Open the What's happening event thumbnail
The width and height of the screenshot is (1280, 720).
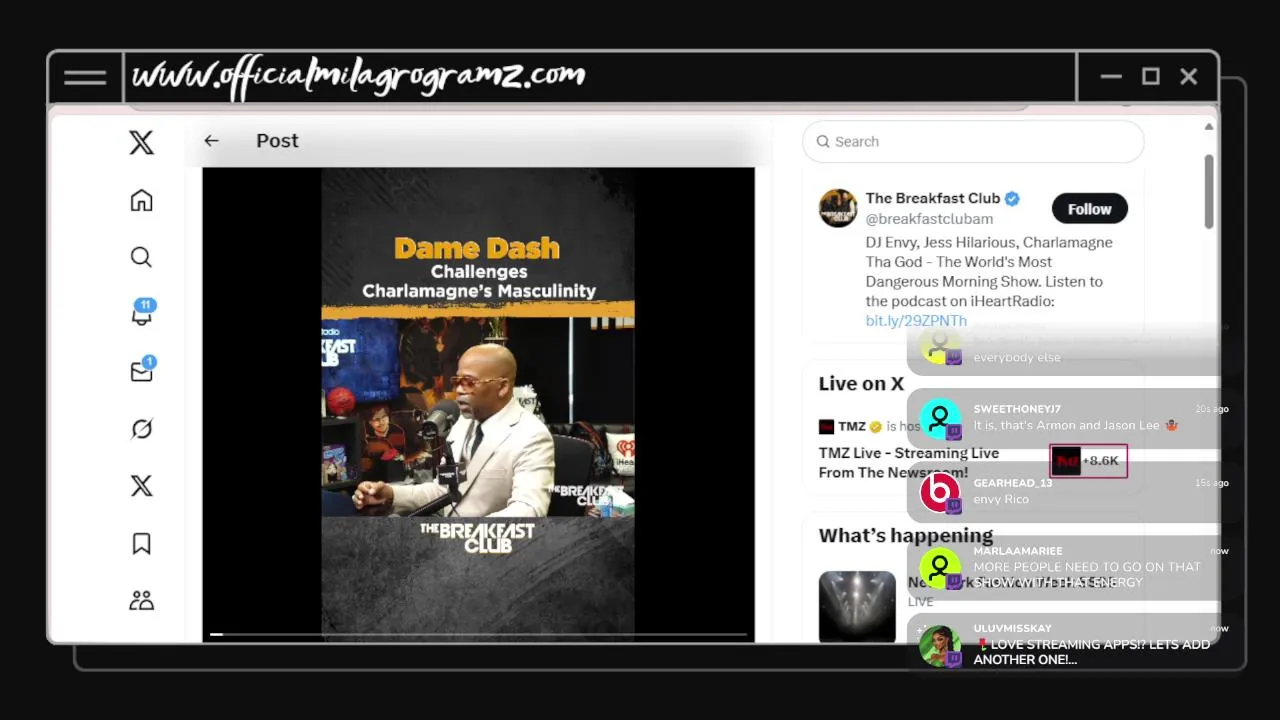857,606
